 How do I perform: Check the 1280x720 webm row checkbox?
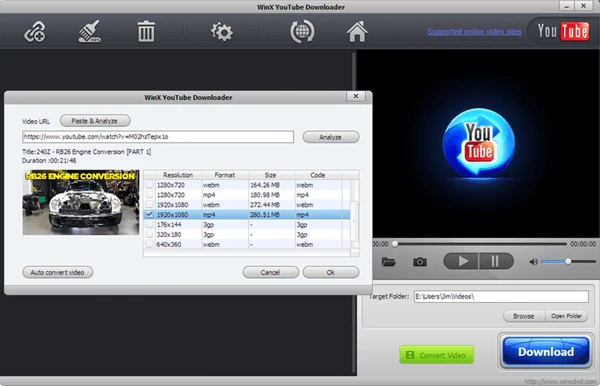click(149, 185)
